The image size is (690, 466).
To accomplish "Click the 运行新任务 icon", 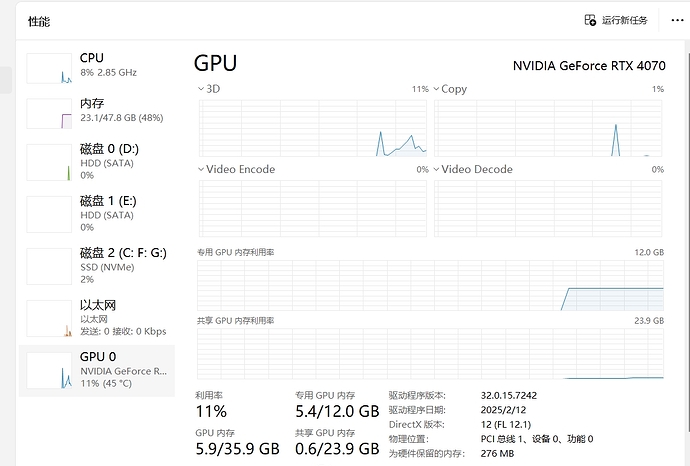I will [590, 20].
